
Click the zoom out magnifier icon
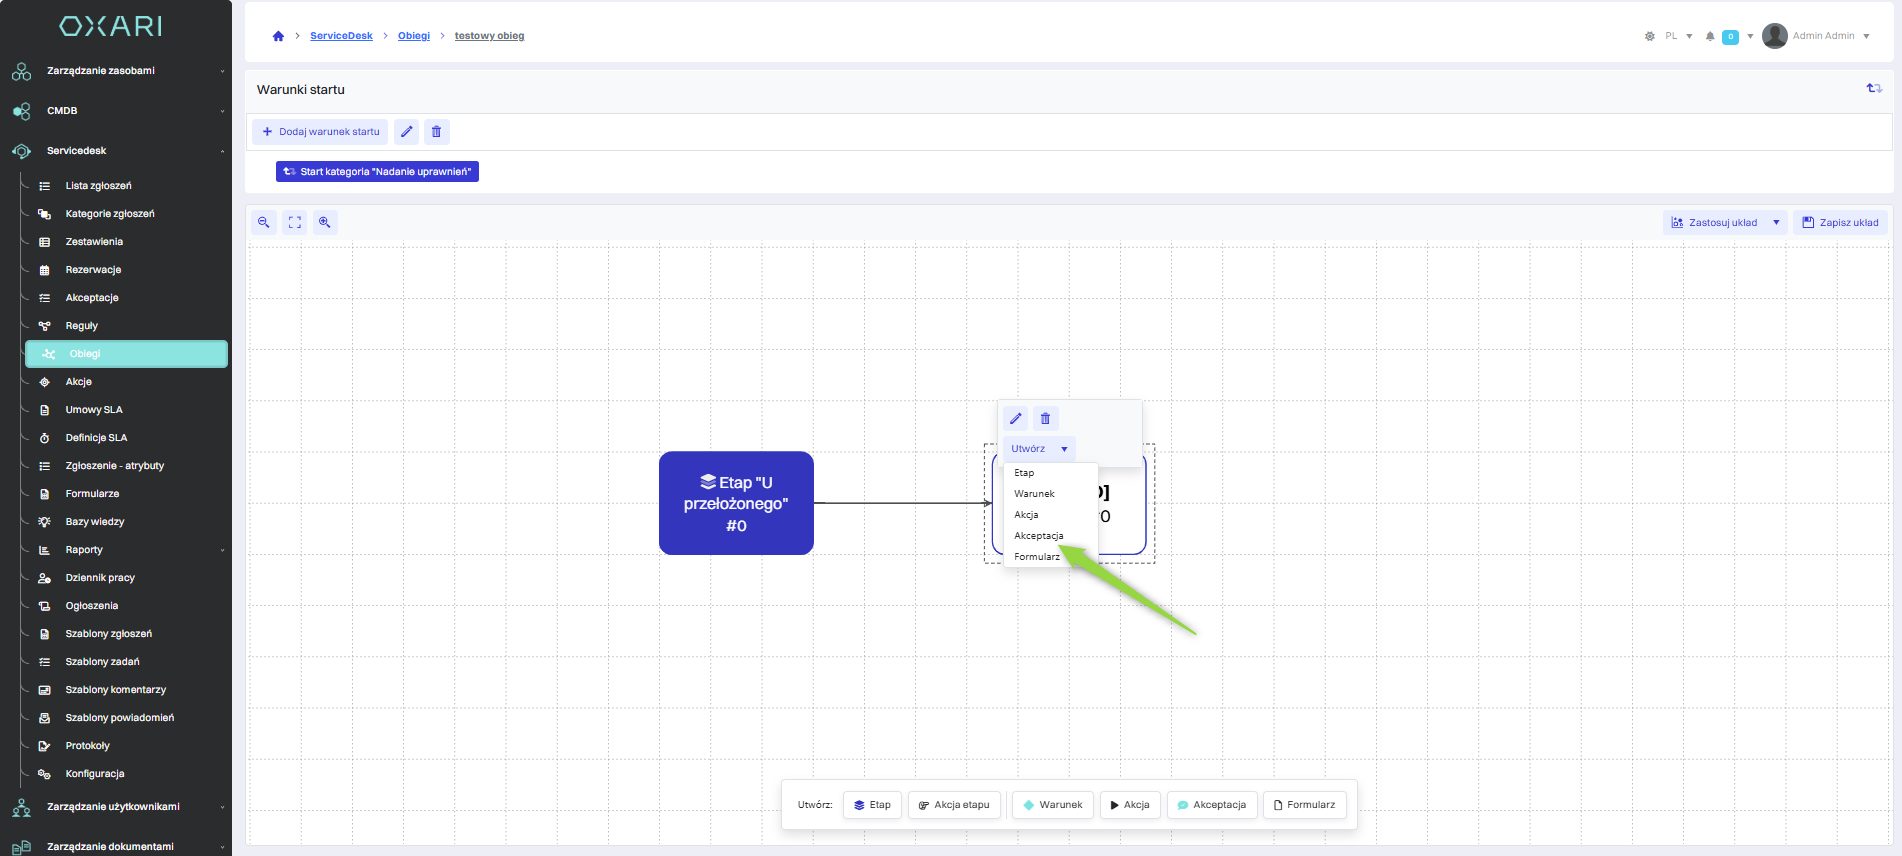pos(264,222)
